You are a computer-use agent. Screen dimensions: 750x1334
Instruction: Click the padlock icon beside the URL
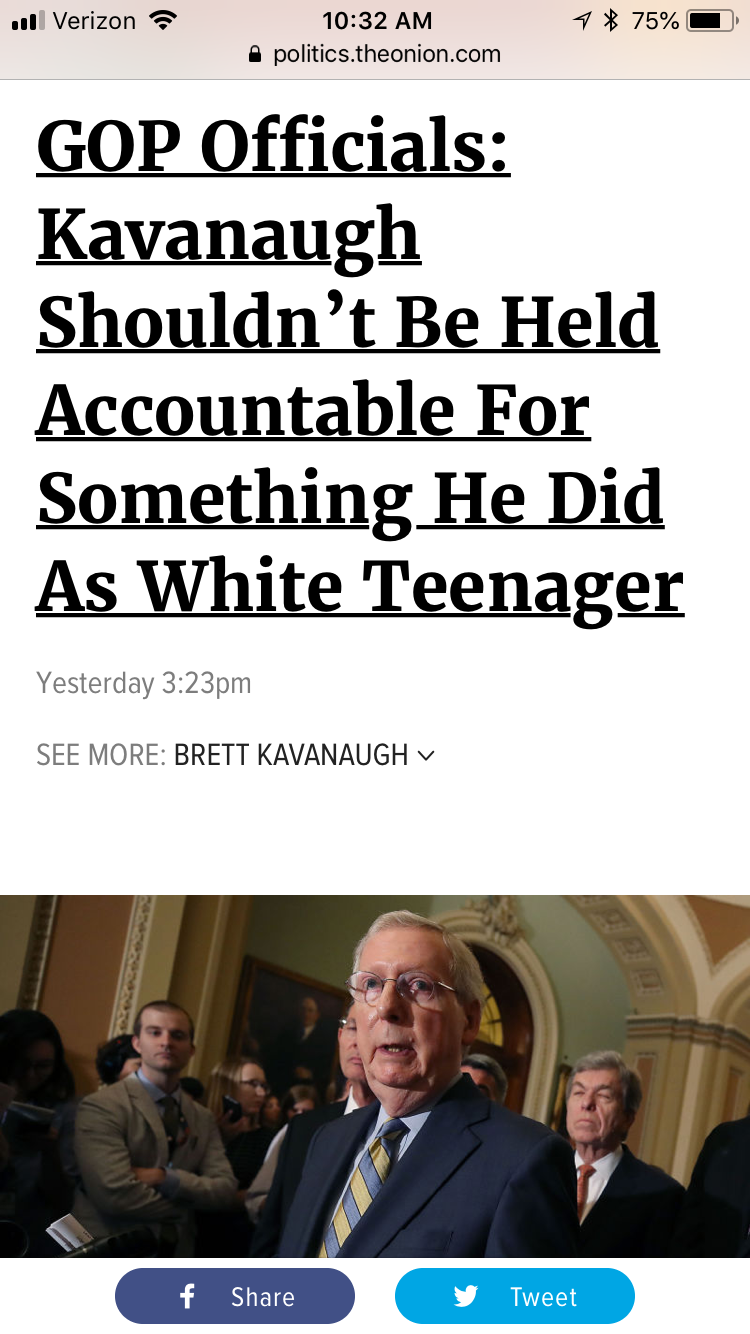point(256,54)
